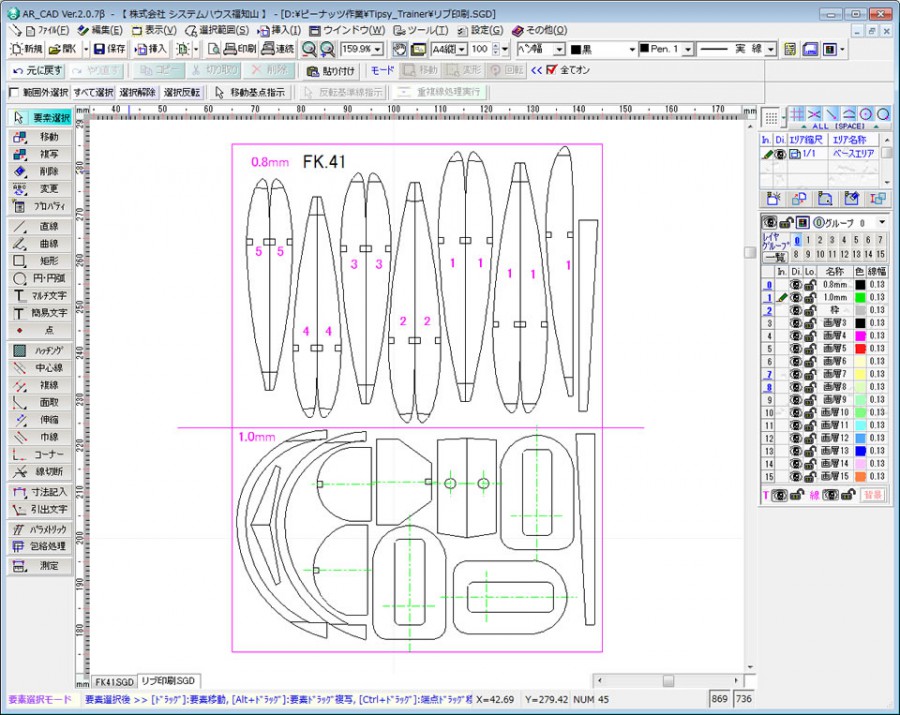Switch to the FK41.SGD tab
900x715 pixels.
[113, 680]
